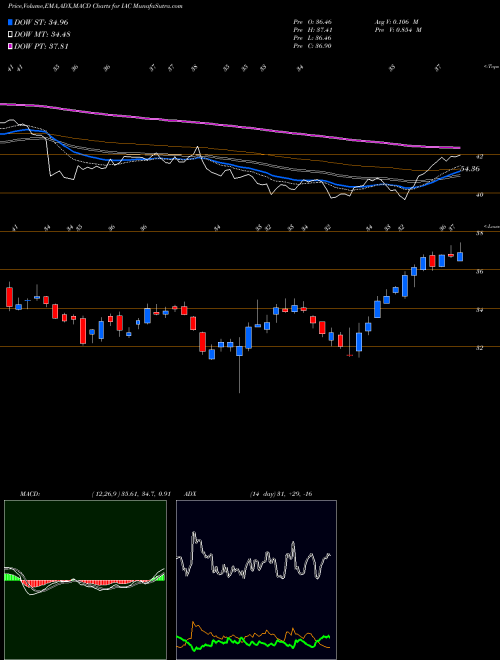Click the 40 axis label on the upper chart
500x660 pixels.
tap(479, 194)
